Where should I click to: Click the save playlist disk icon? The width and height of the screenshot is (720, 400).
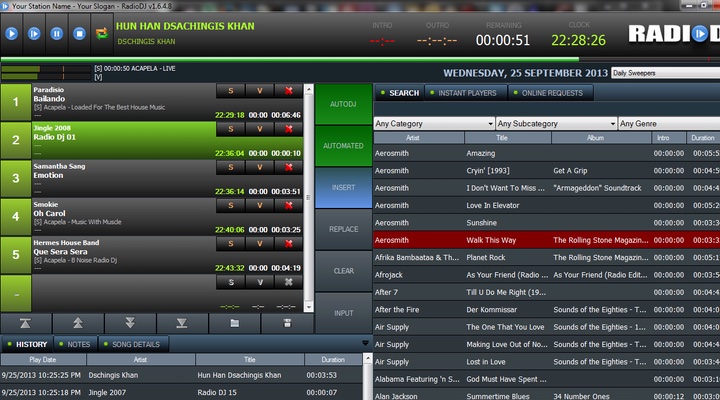pyautogui.click(x=287, y=324)
